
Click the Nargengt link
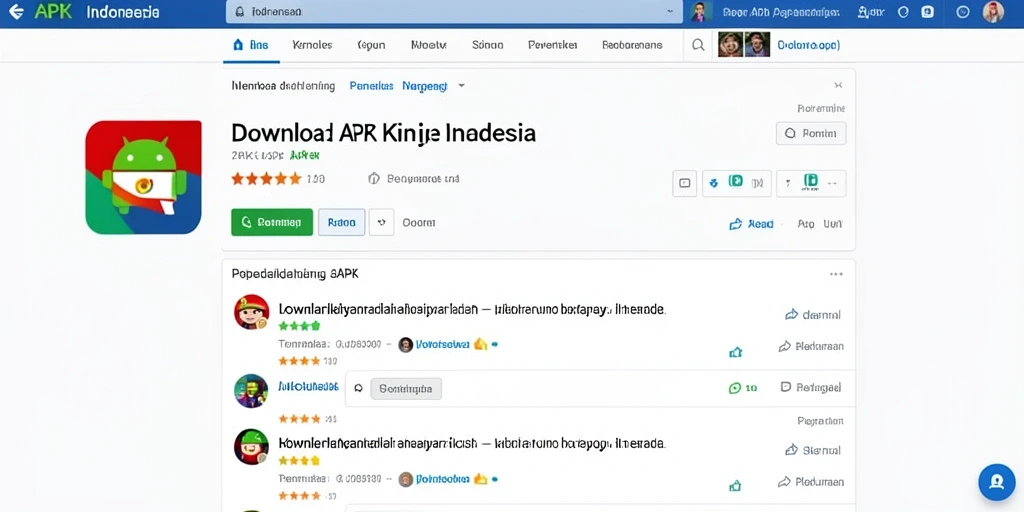[x=424, y=86]
